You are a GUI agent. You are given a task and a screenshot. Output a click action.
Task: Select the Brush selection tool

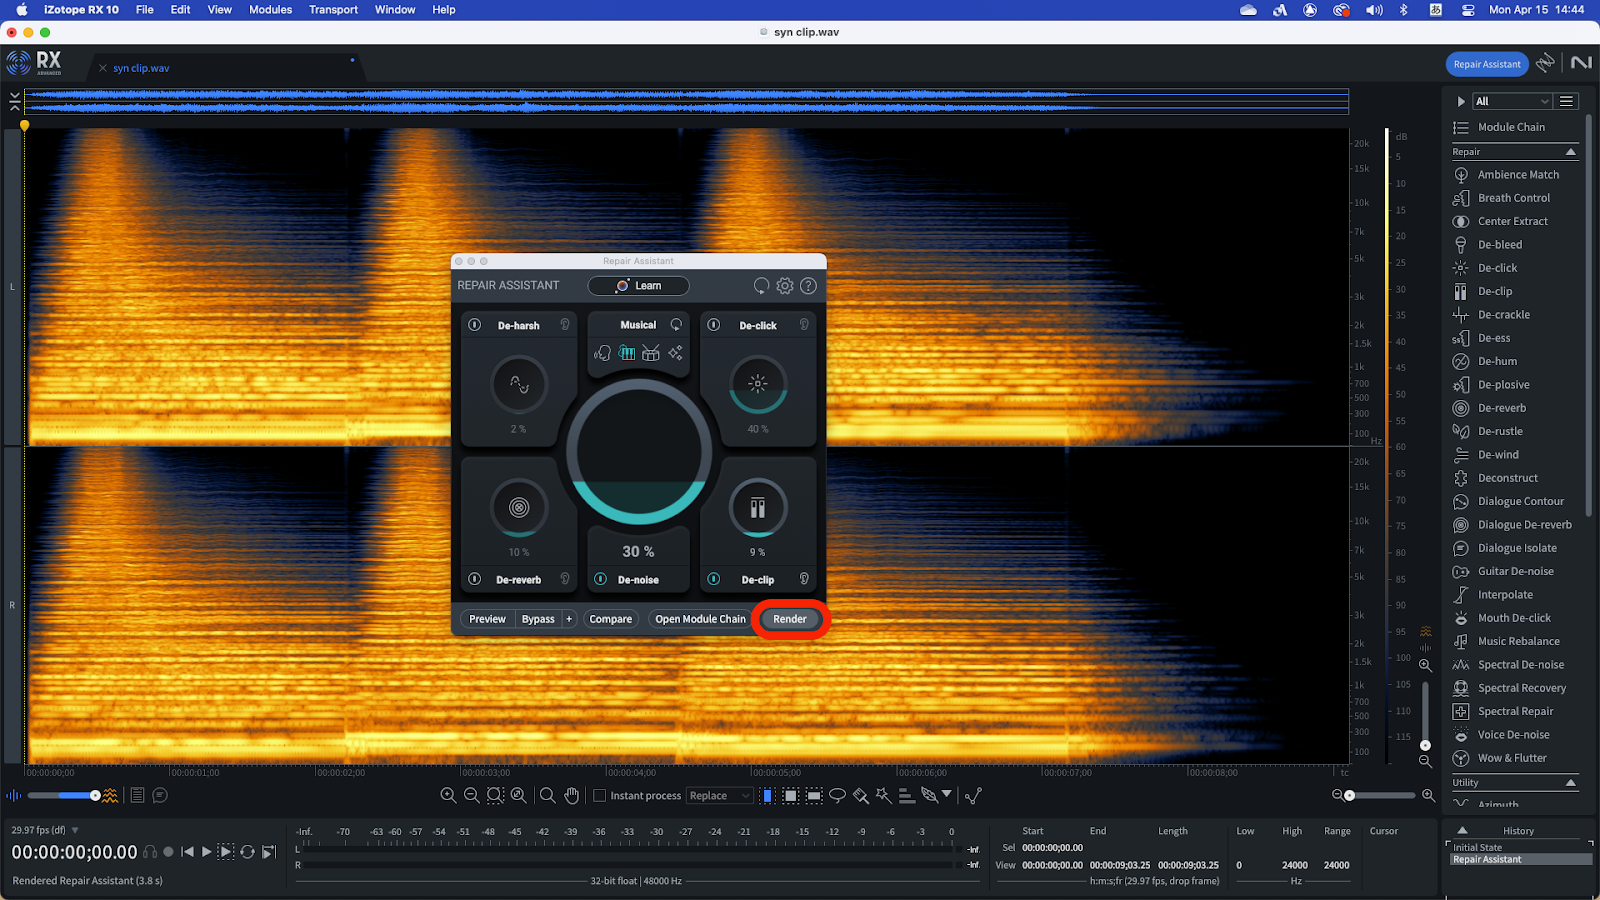[x=860, y=795]
